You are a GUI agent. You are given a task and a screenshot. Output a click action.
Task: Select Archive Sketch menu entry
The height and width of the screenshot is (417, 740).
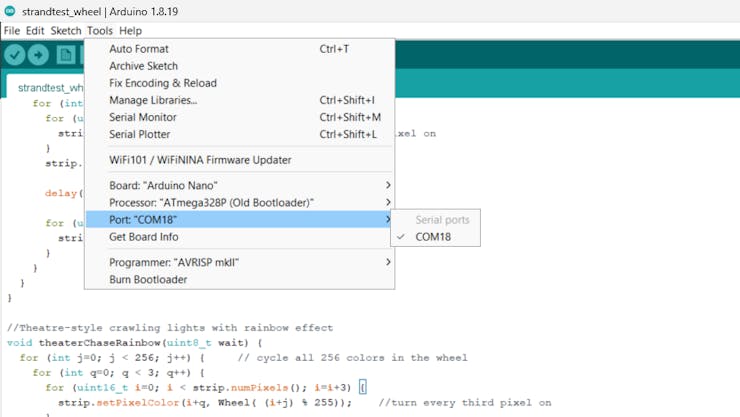click(x=143, y=66)
